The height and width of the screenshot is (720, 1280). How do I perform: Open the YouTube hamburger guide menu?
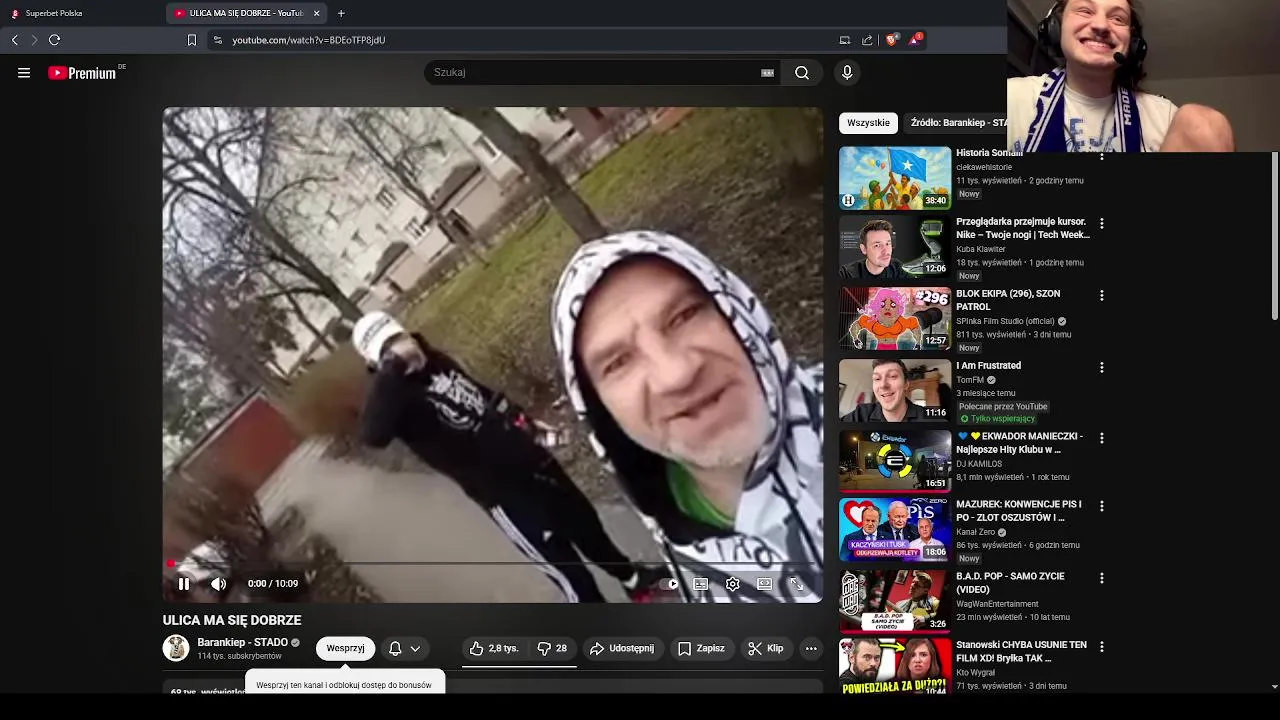click(24, 73)
